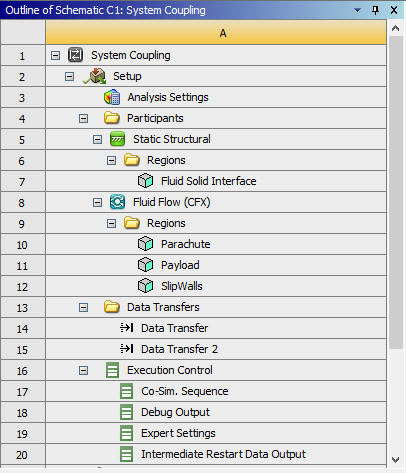The width and height of the screenshot is (406, 473).
Task: Select the Payload region item
Action: point(180,265)
